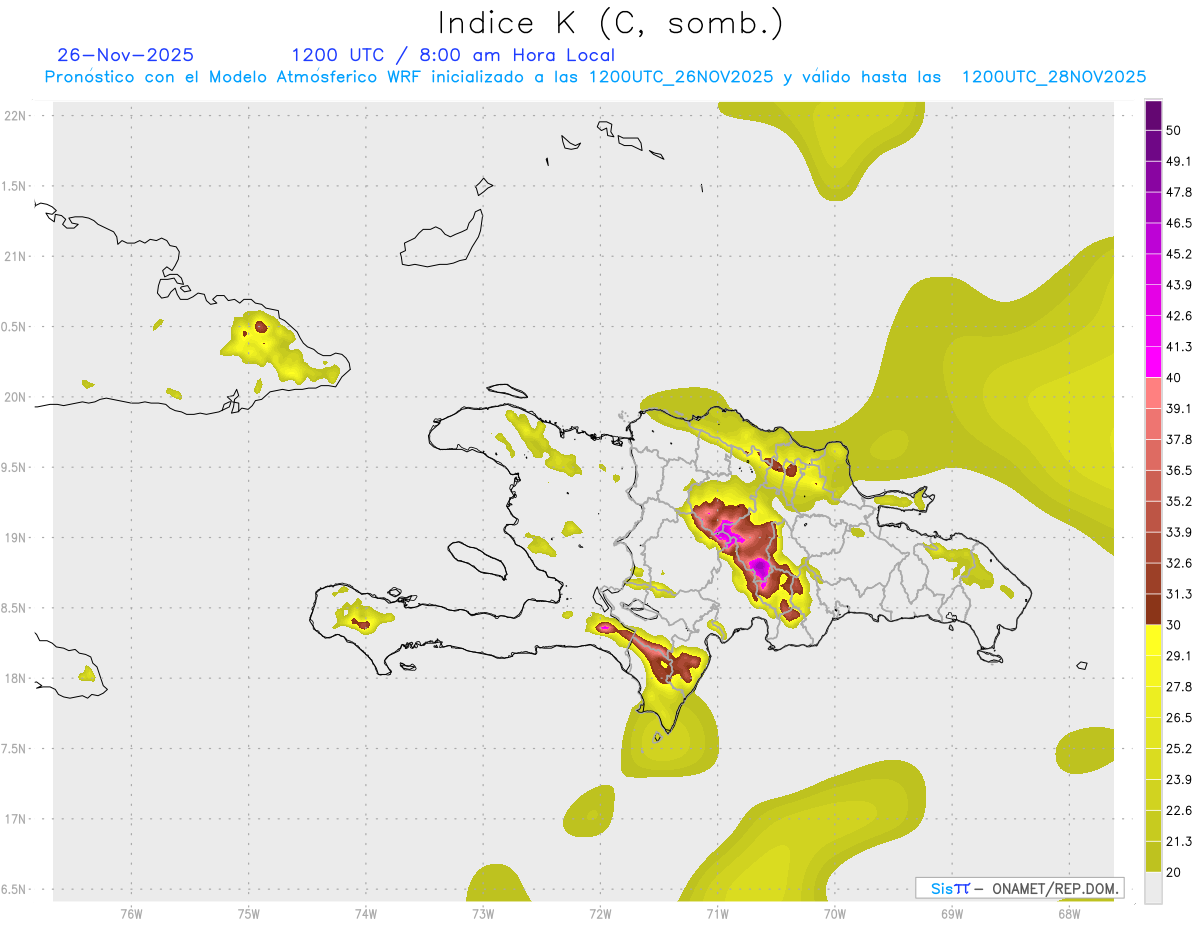Click the brown spot in eastern Cuba's yellow area
This screenshot has width=1200, height=927.
coord(260,325)
